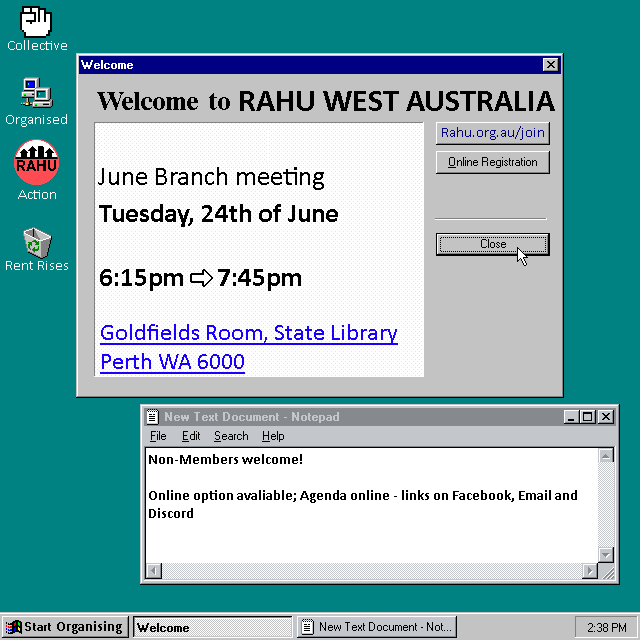Click the Notepad resize grip corner
Screen dimensions: 640x640
coord(607,571)
